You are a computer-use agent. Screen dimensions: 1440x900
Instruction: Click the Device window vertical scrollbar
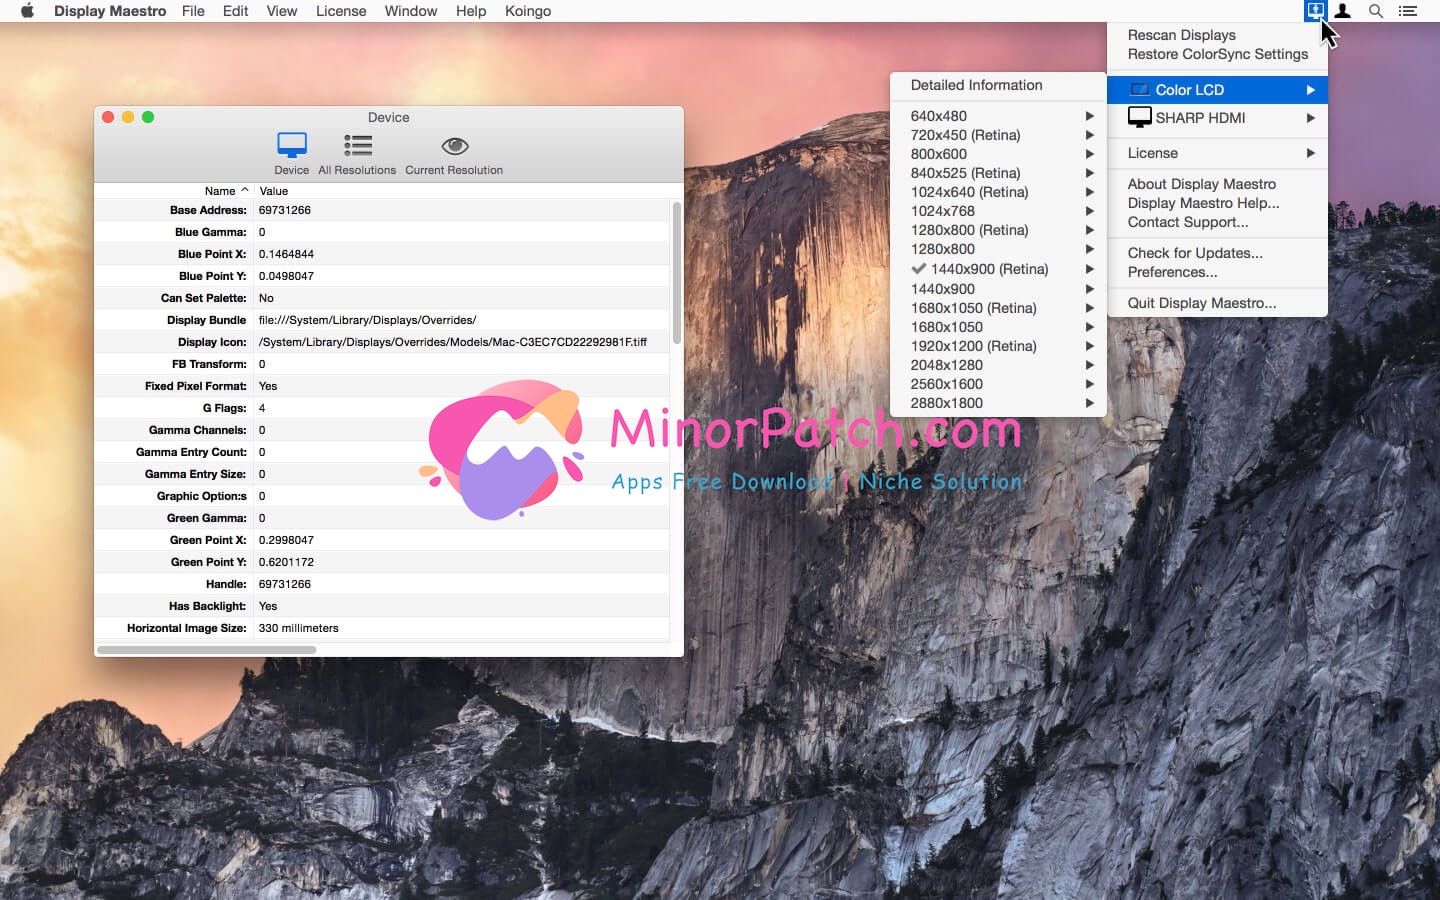(x=676, y=272)
